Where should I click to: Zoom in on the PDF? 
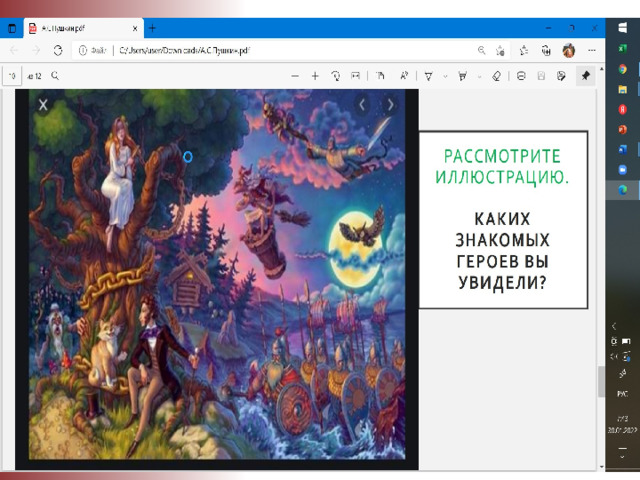315,76
